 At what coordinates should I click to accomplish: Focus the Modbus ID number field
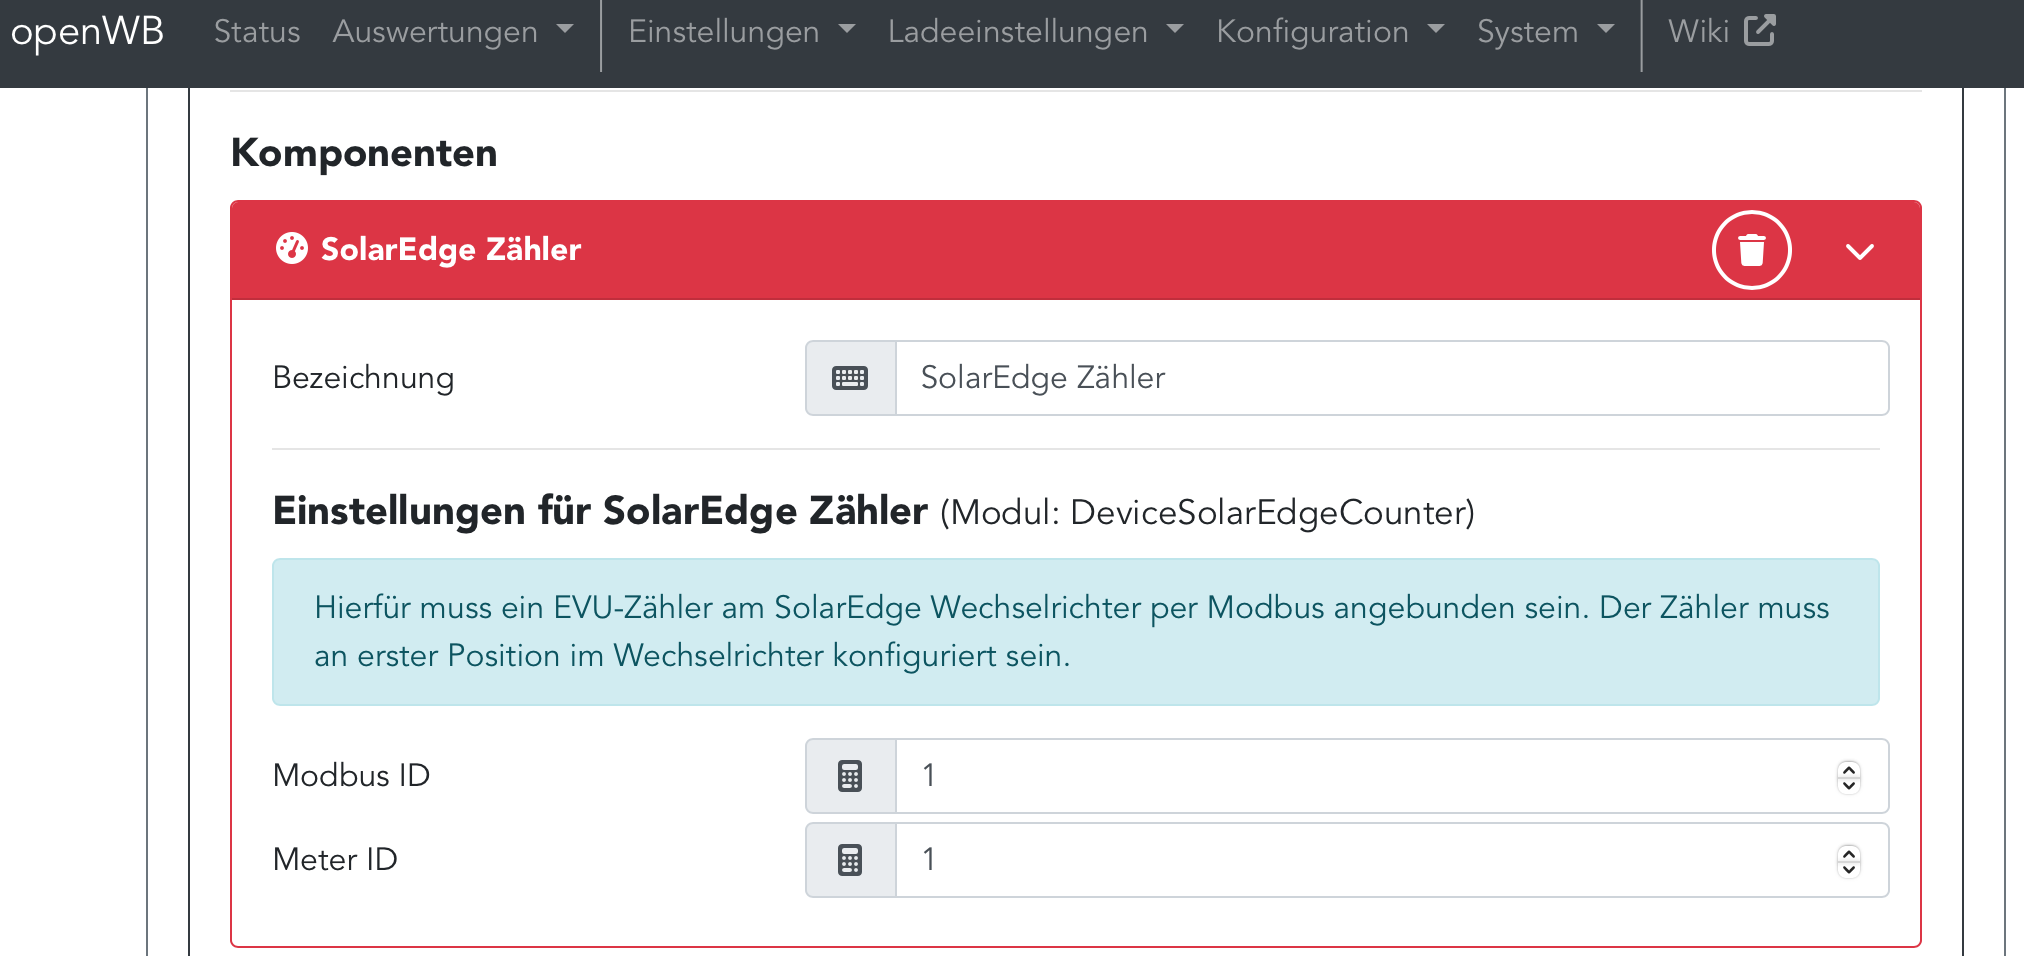(1392, 776)
